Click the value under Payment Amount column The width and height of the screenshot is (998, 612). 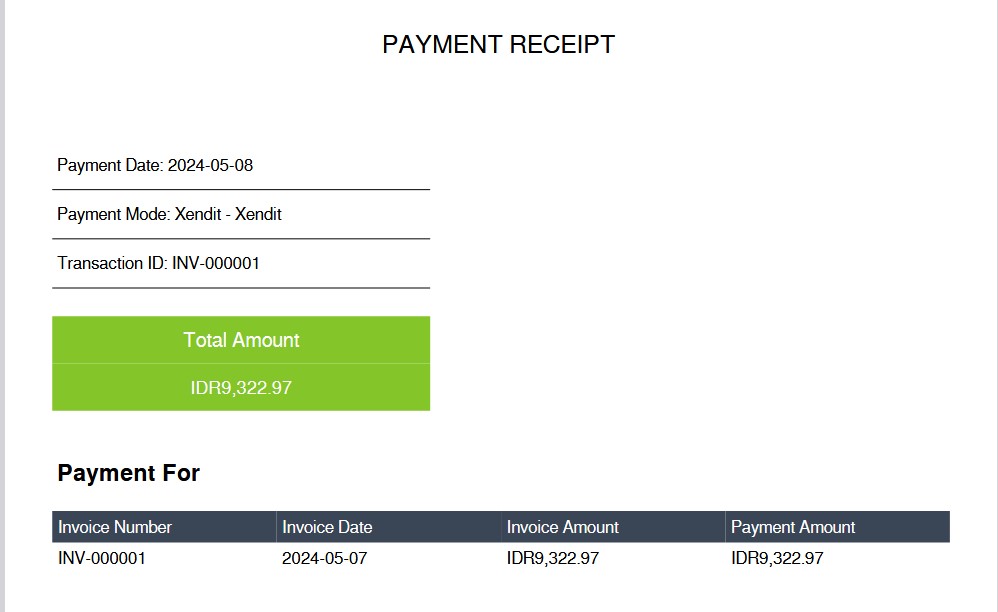777,558
